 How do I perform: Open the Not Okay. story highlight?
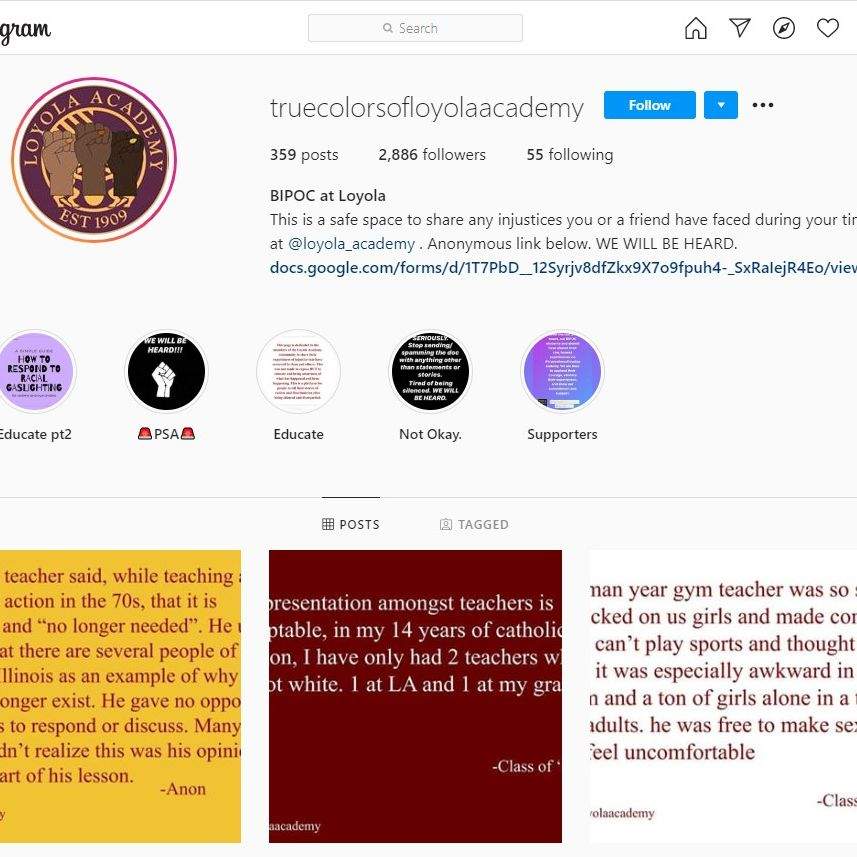coord(430,372)
